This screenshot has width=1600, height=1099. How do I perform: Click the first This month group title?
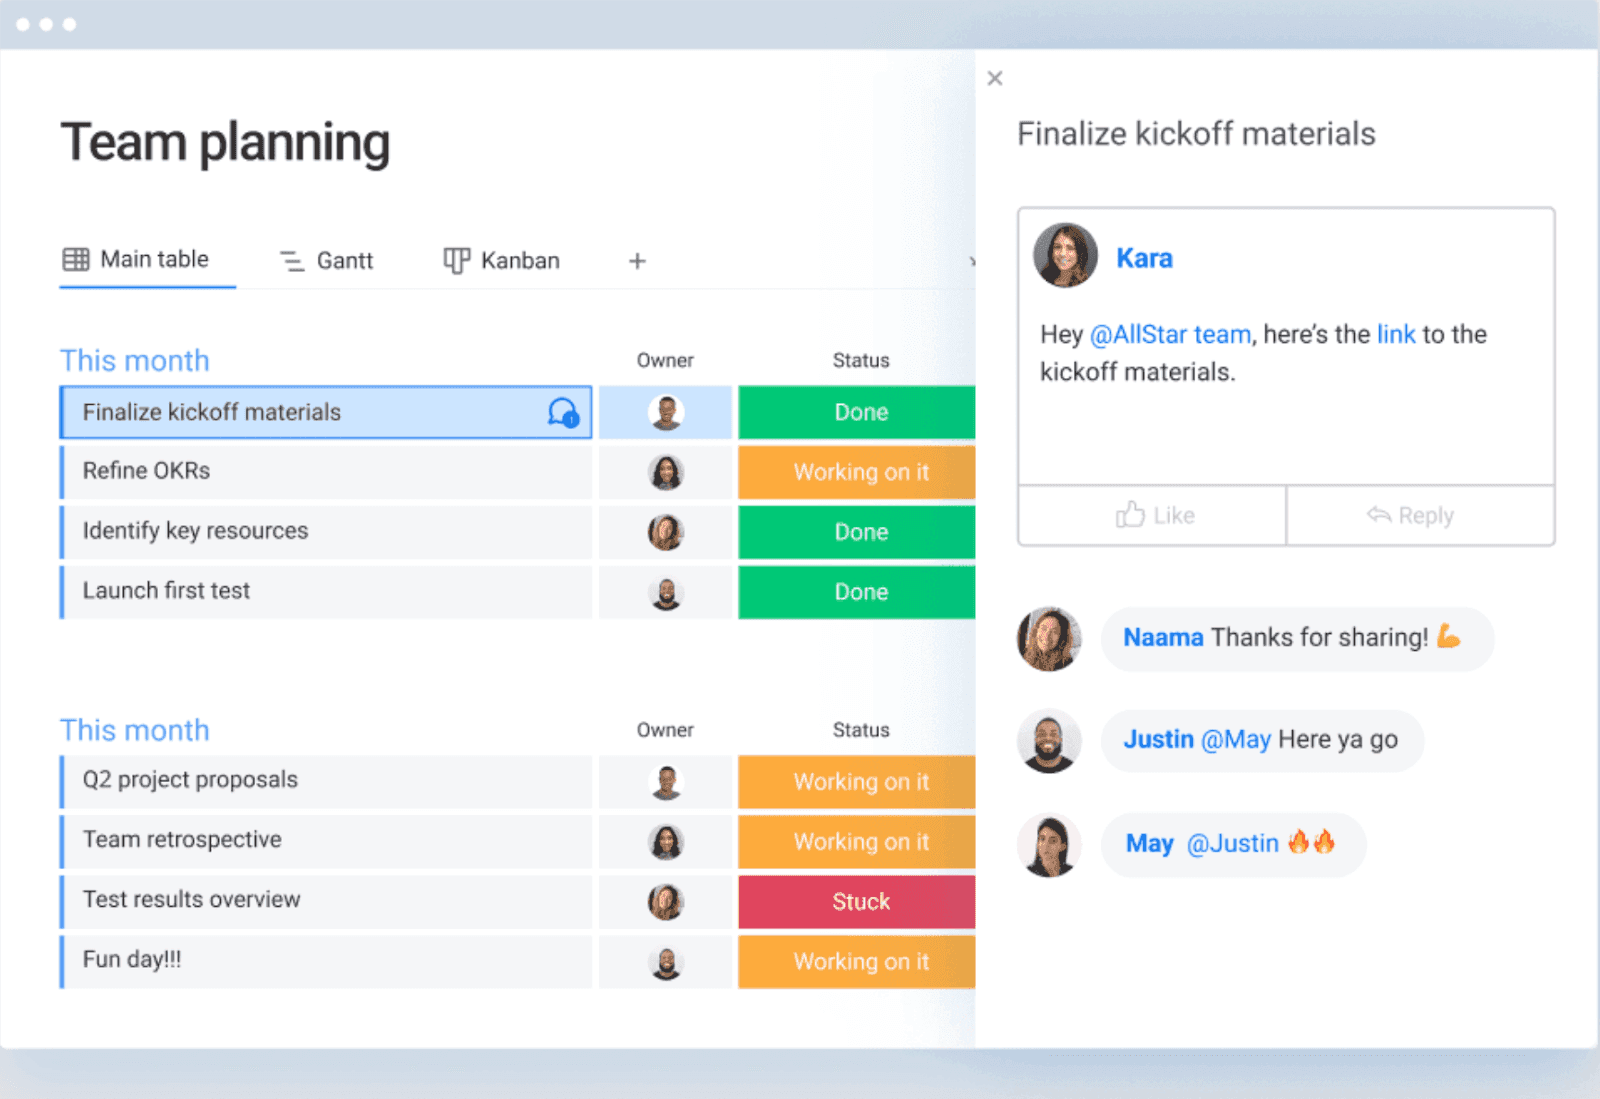(135, 360)
